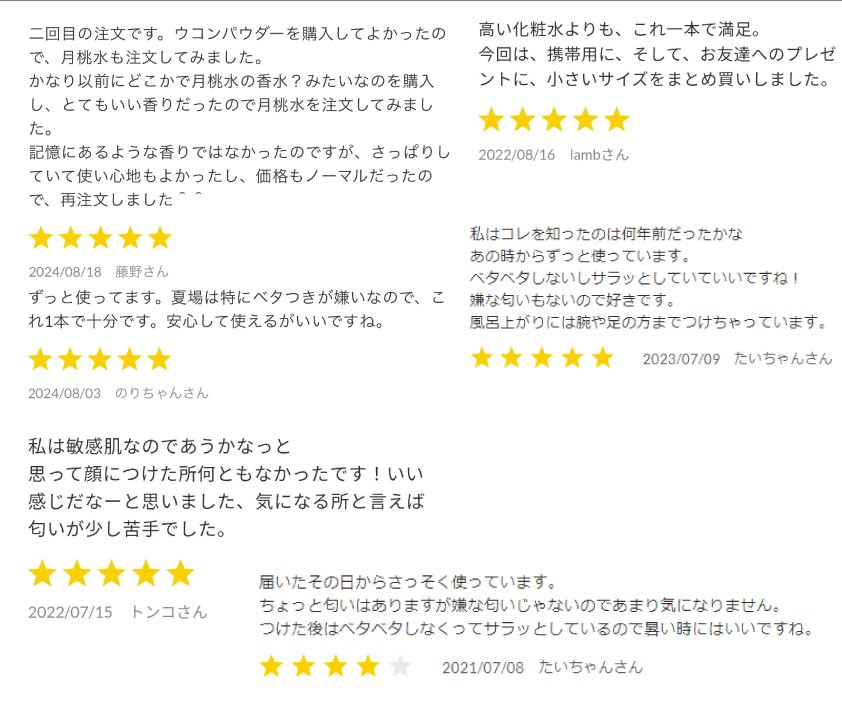
Task: Click たいちゃんさん beside the 2023/07/09 date
Action: point(783,358)
